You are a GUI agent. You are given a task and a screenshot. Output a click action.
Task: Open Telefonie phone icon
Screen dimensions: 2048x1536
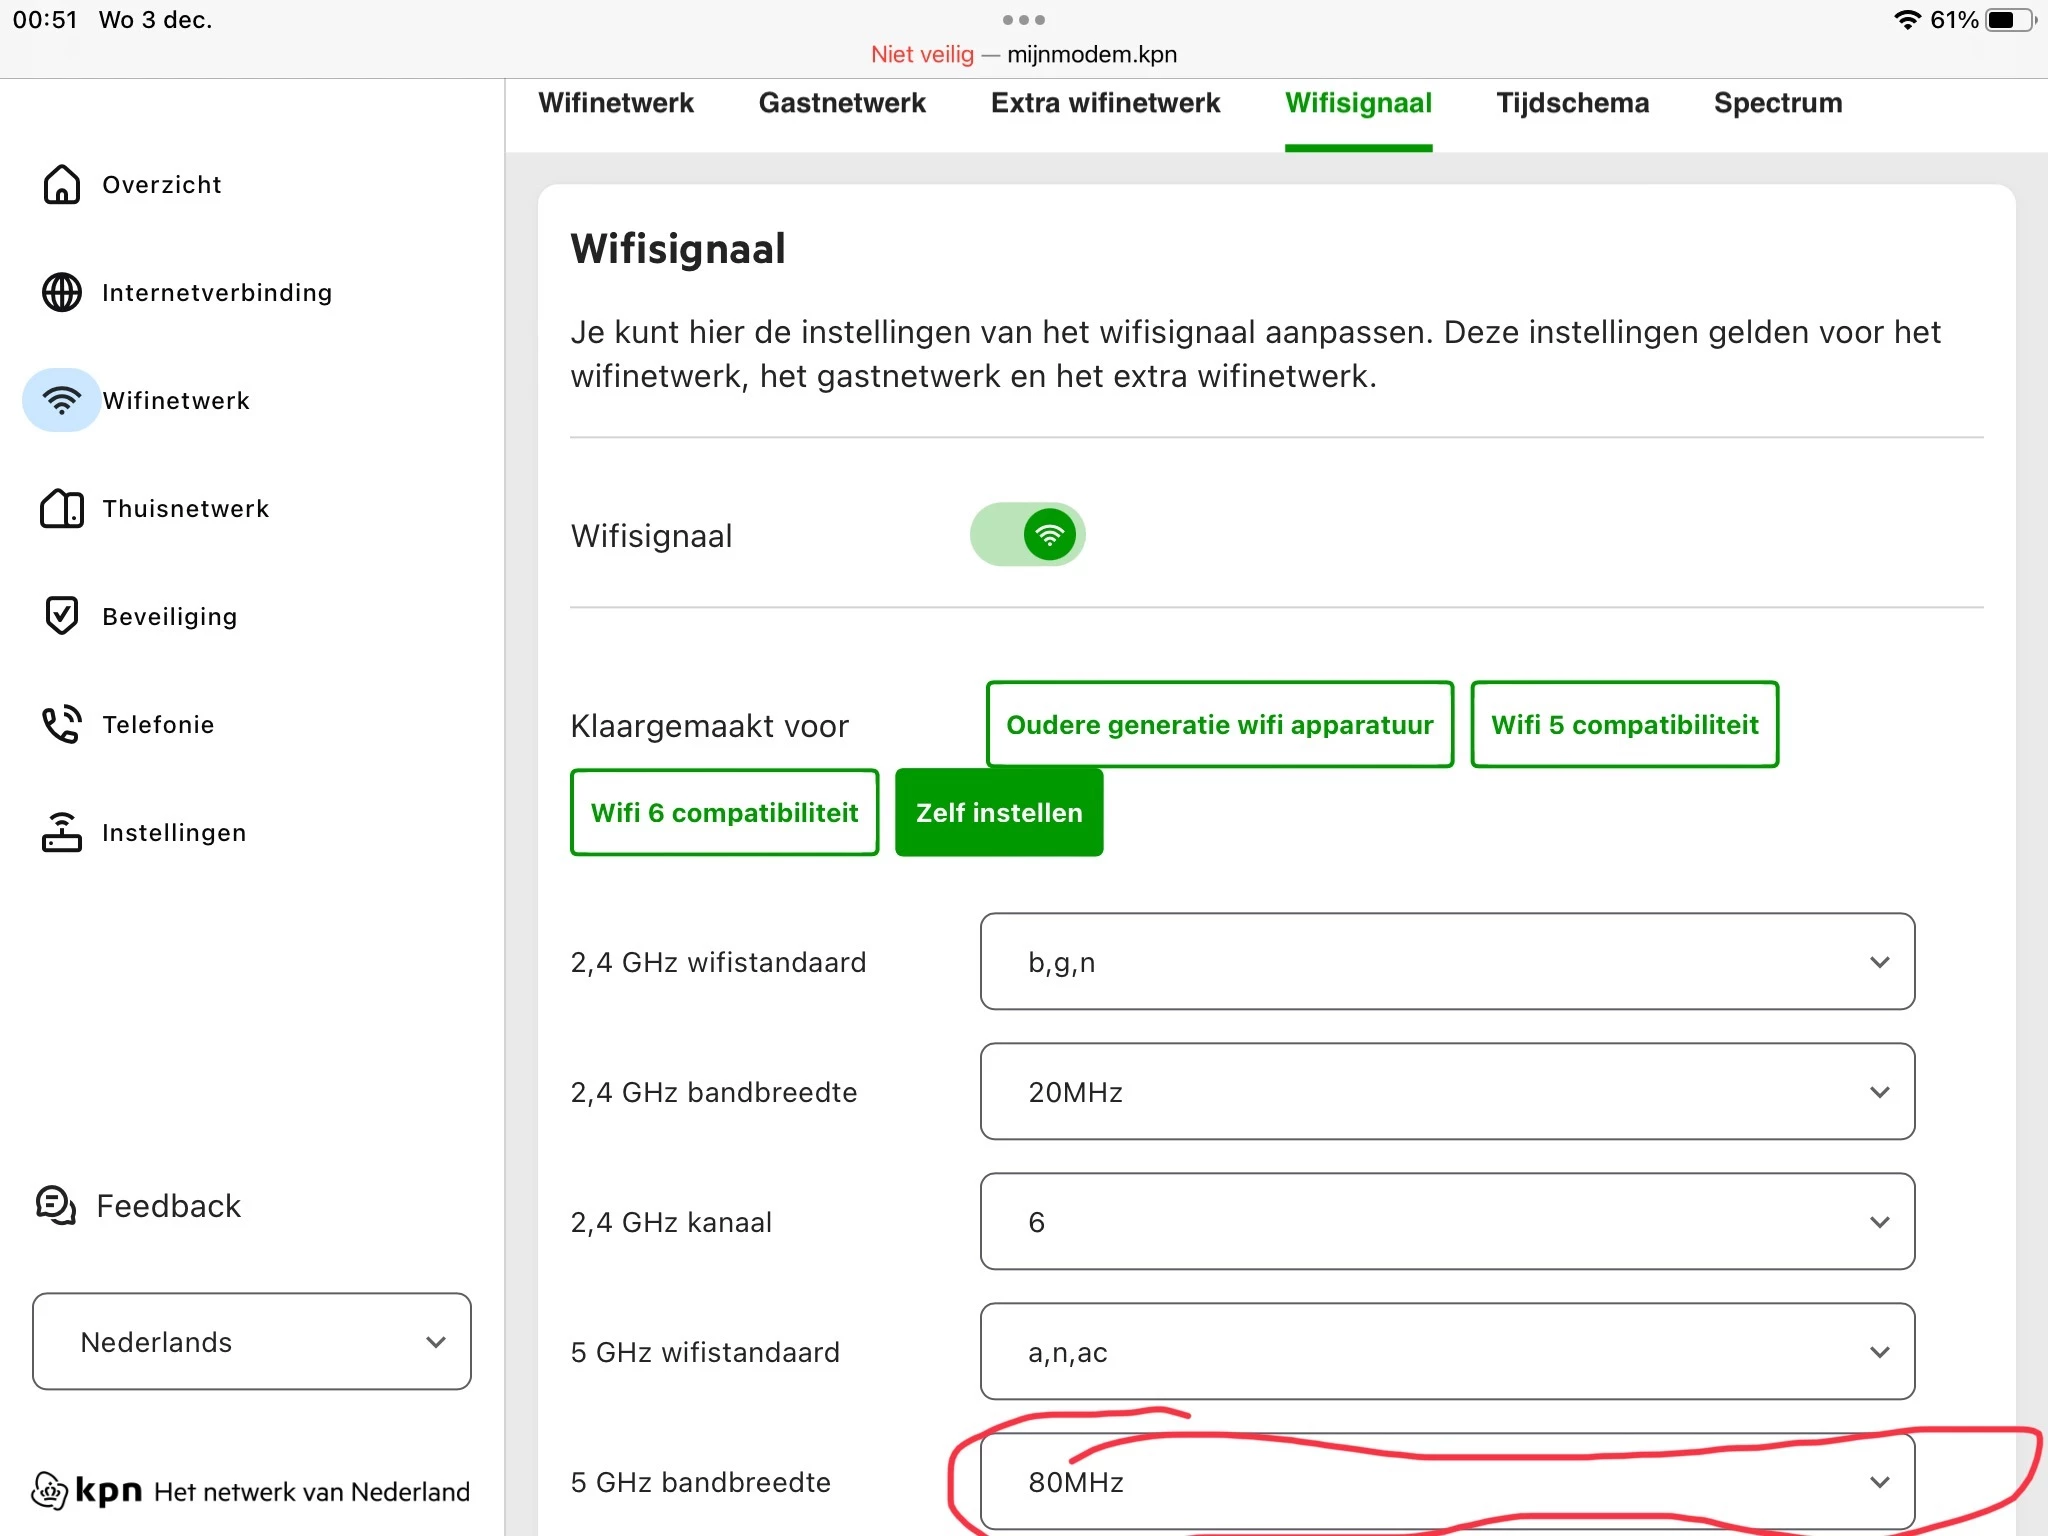click(61, 724)
